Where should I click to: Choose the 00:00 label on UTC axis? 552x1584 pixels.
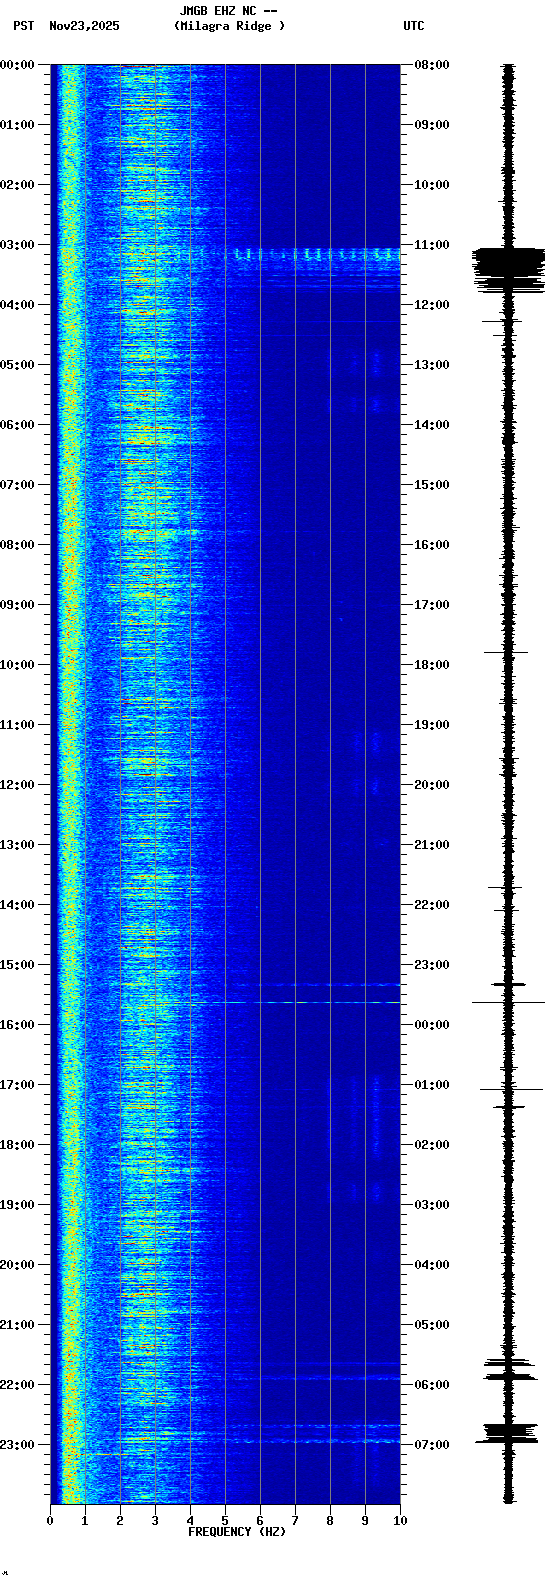[x=431, y=1025]
